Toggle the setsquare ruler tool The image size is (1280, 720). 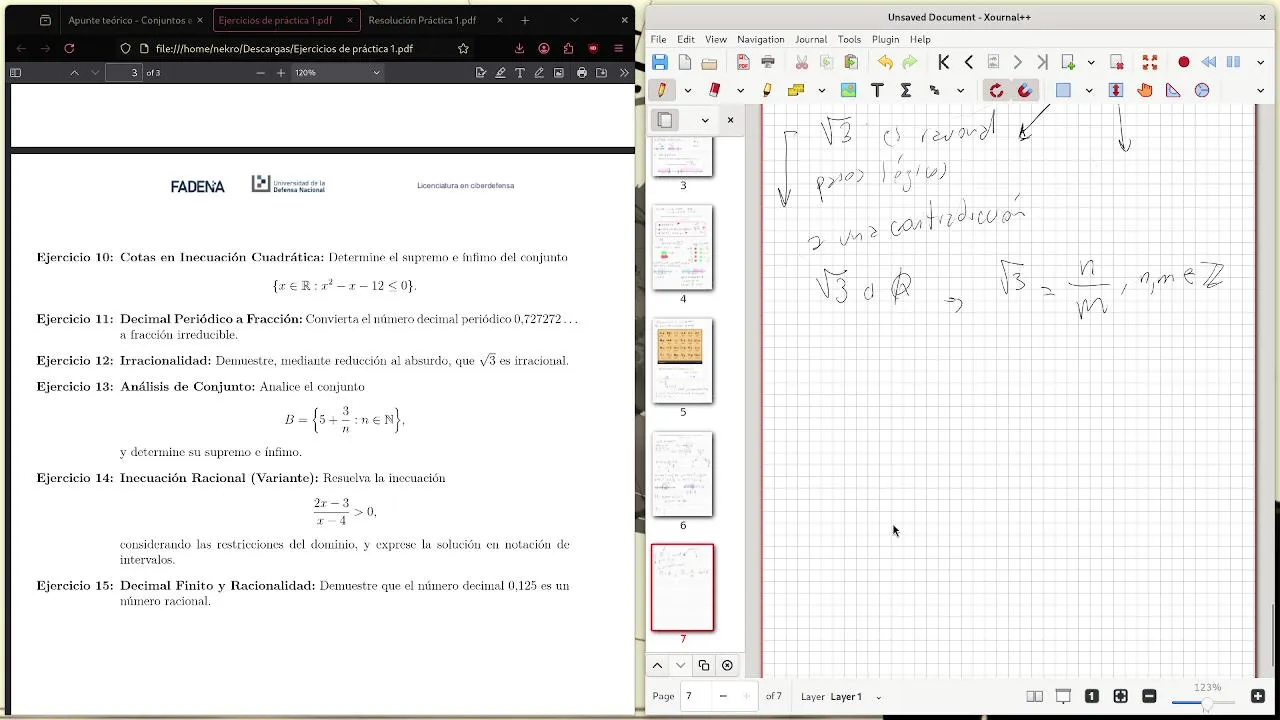tap(1173, 90)
